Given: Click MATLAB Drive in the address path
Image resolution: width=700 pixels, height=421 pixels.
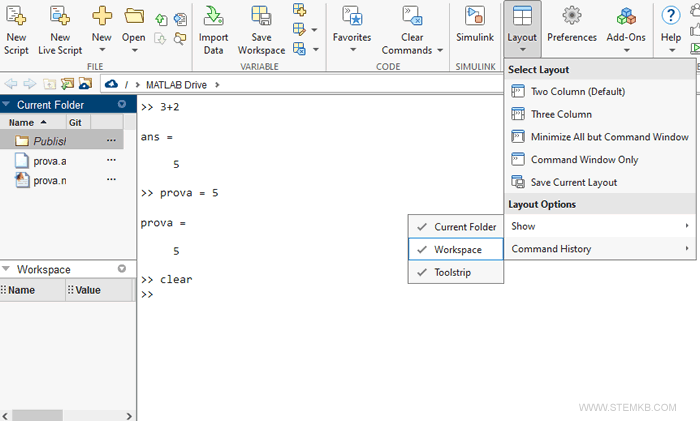Looking at the screenshot, I should coord(176,85).
